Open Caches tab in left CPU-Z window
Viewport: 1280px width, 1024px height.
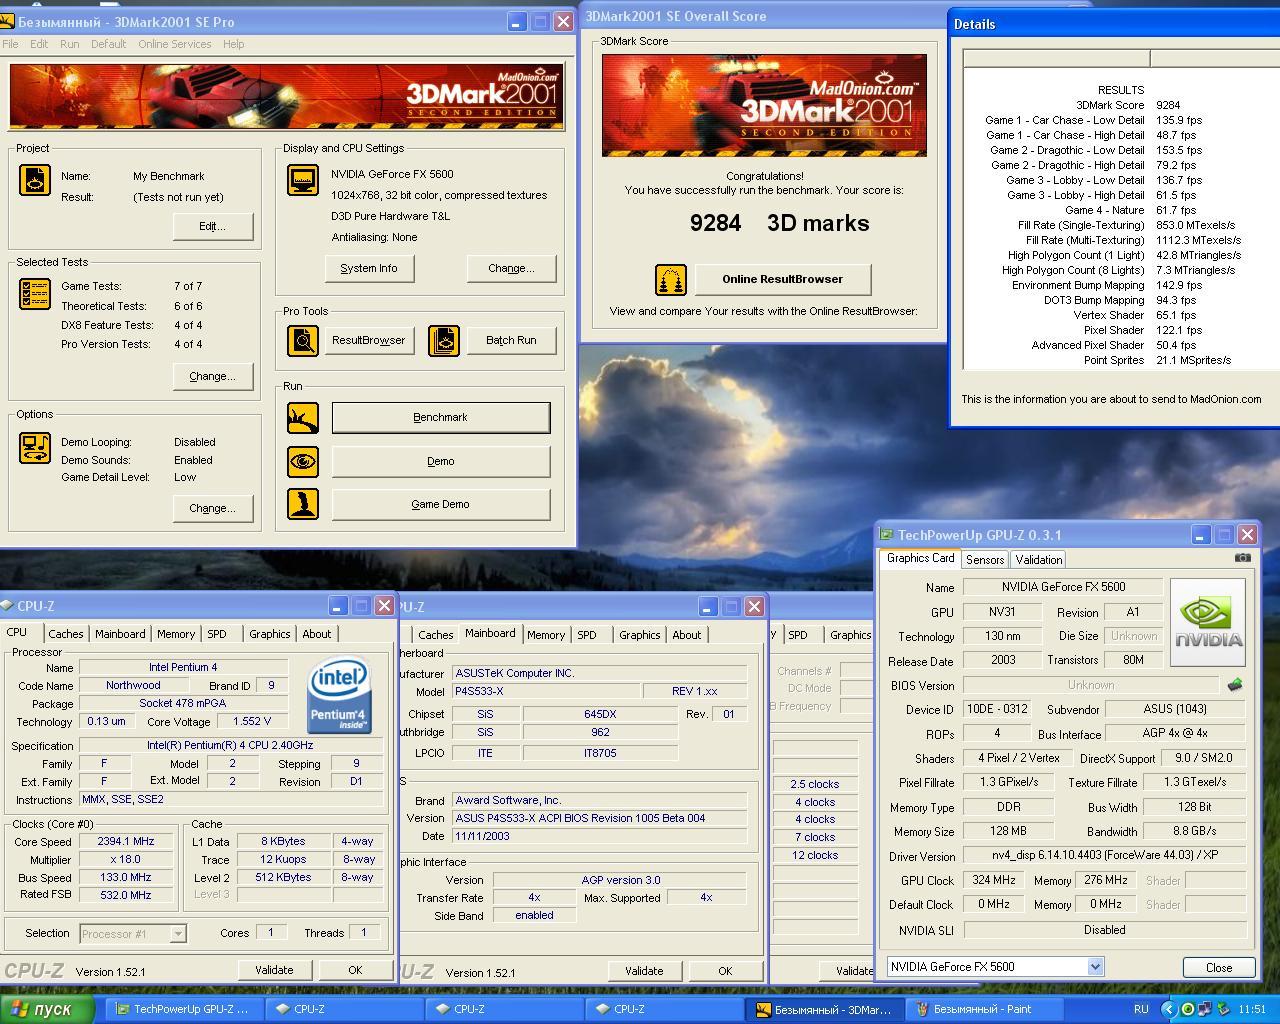tap(66, 634)
